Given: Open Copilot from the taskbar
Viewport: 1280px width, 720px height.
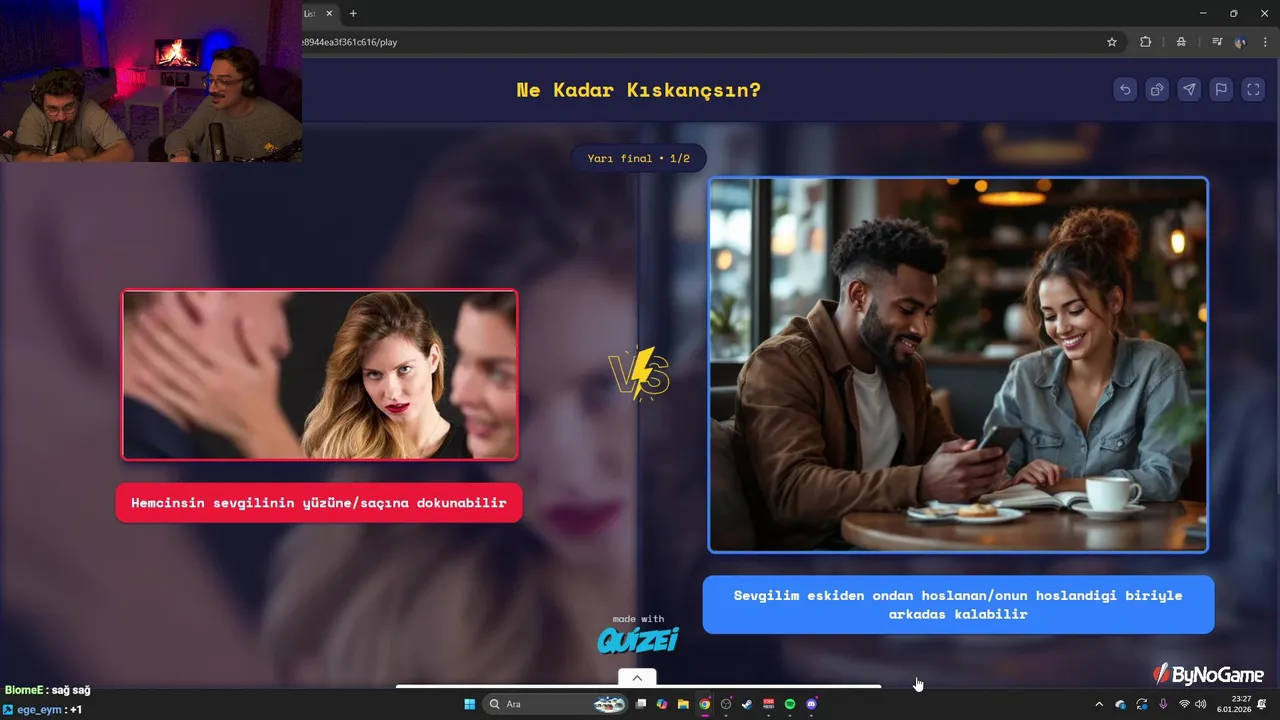Looking at the screenshot, I should pyautogui.click(x=662, y=704).
